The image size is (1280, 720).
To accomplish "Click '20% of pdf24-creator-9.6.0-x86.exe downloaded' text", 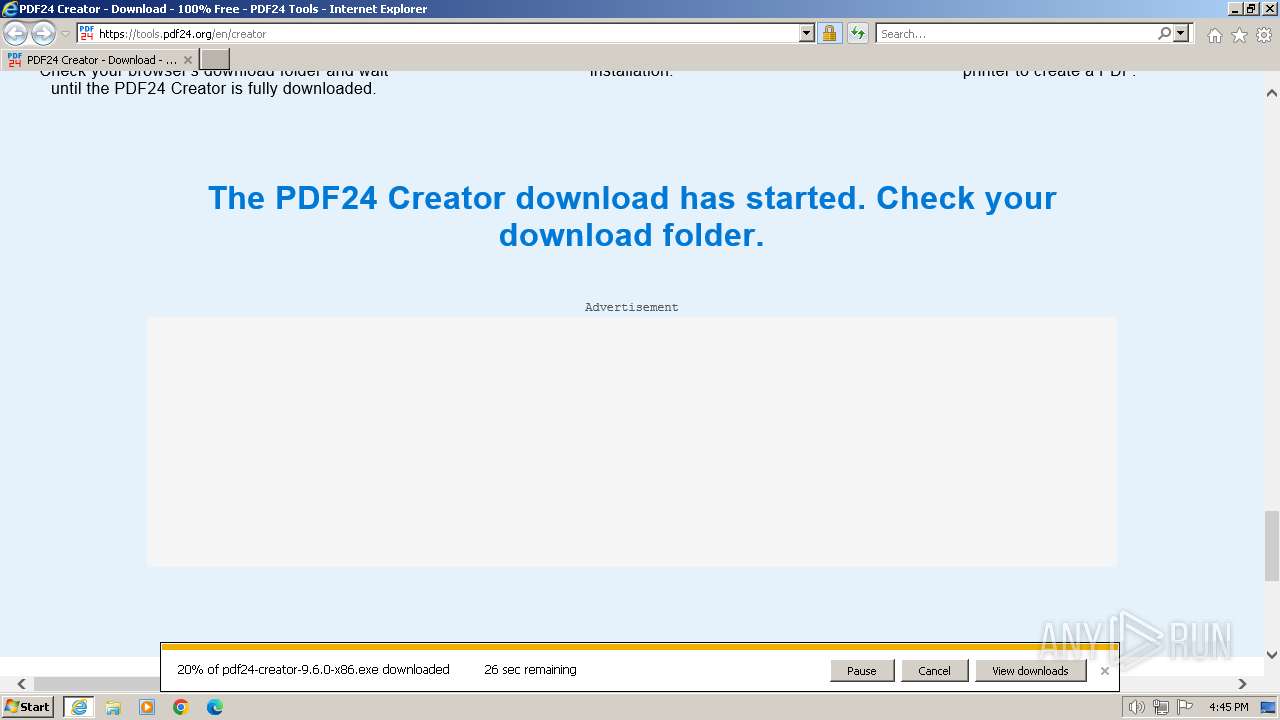I will pos(313,670).
